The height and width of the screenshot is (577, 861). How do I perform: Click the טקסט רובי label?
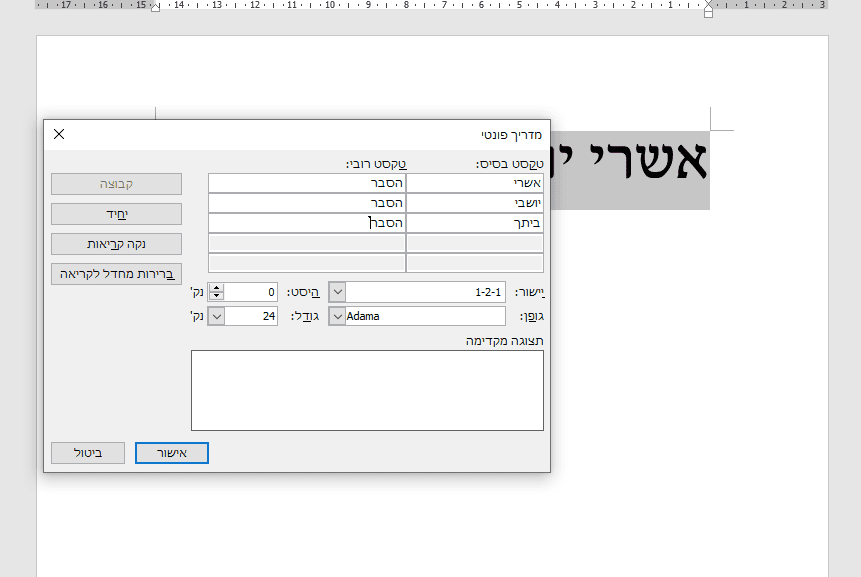pos(377,164)
